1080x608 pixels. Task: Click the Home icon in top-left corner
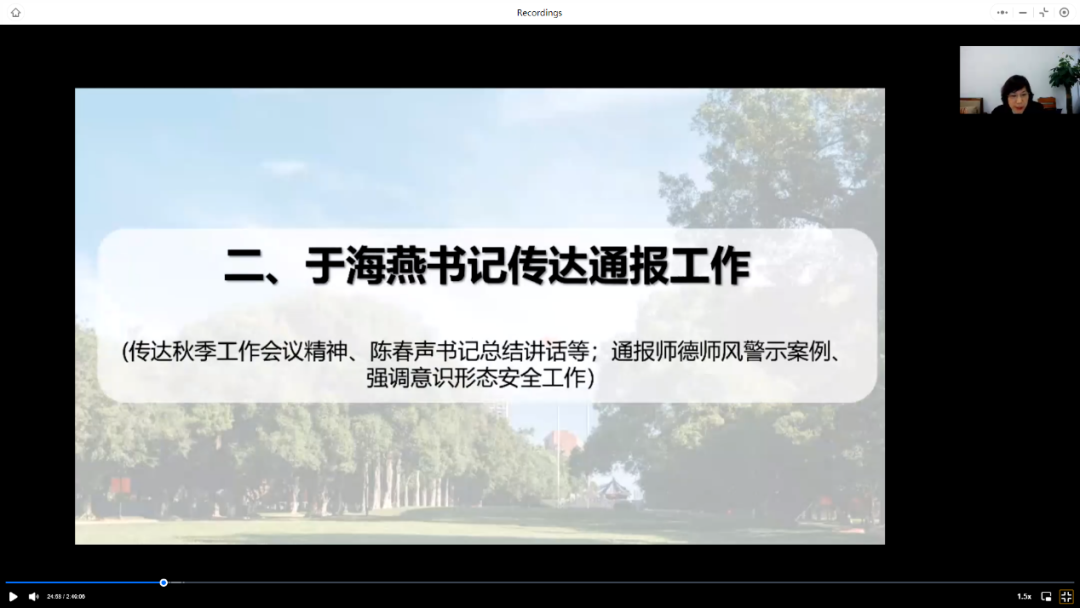click(x=15, y=13)
